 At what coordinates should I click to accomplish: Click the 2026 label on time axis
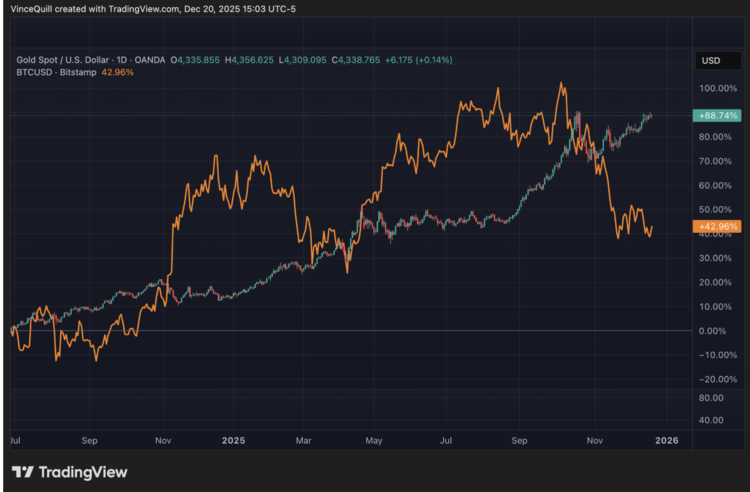(666, 440)
